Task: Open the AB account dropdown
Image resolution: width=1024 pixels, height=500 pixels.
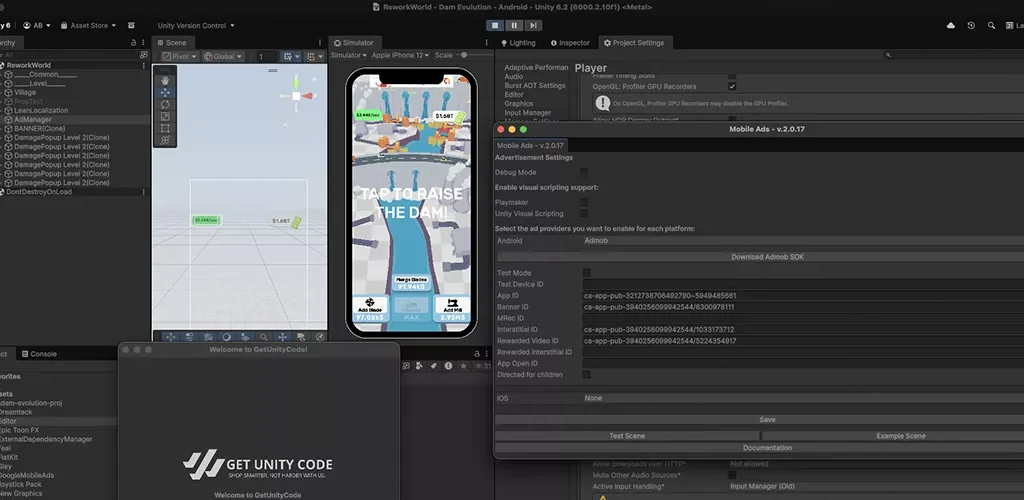Action: [37, 25]
